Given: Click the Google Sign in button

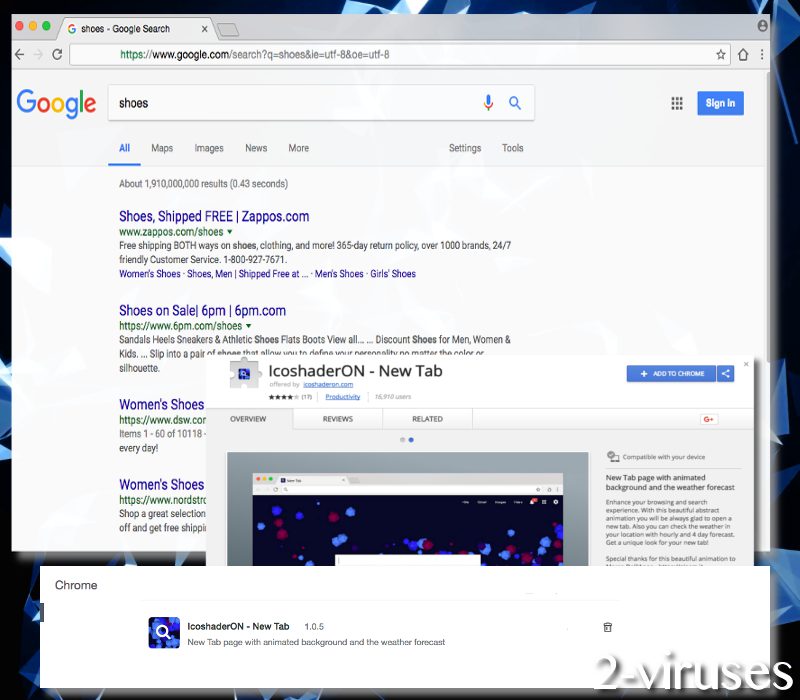Looking at the screenshot, I should coord(720,103).
